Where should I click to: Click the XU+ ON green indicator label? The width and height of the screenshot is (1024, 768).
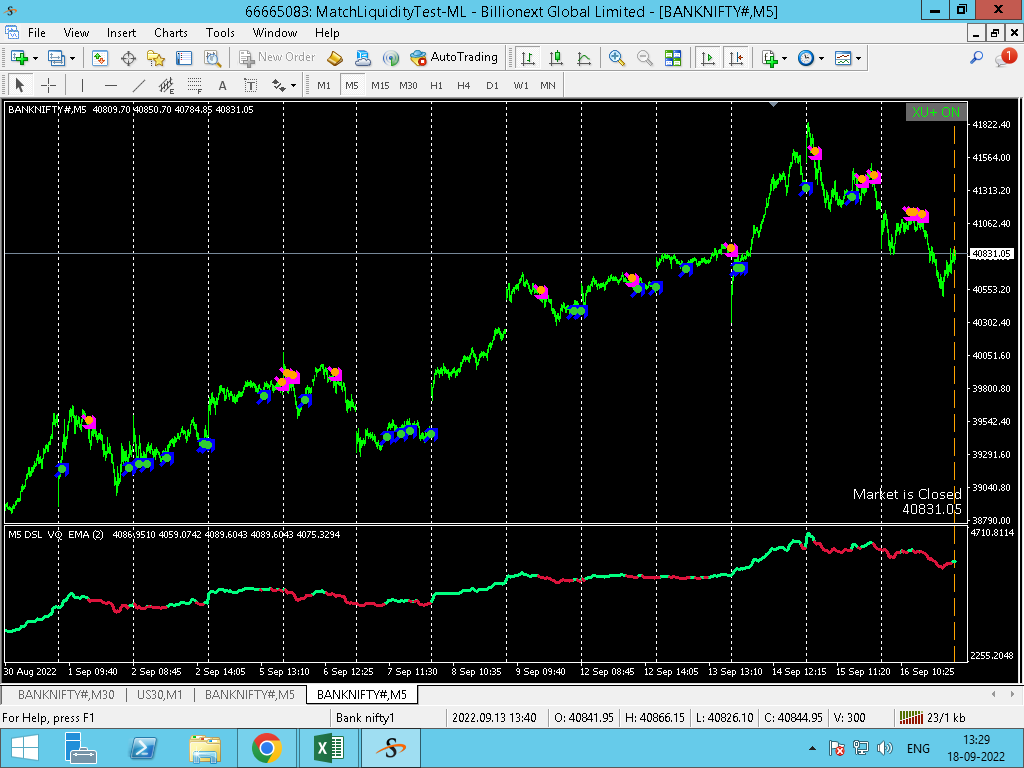pos(935,112)
